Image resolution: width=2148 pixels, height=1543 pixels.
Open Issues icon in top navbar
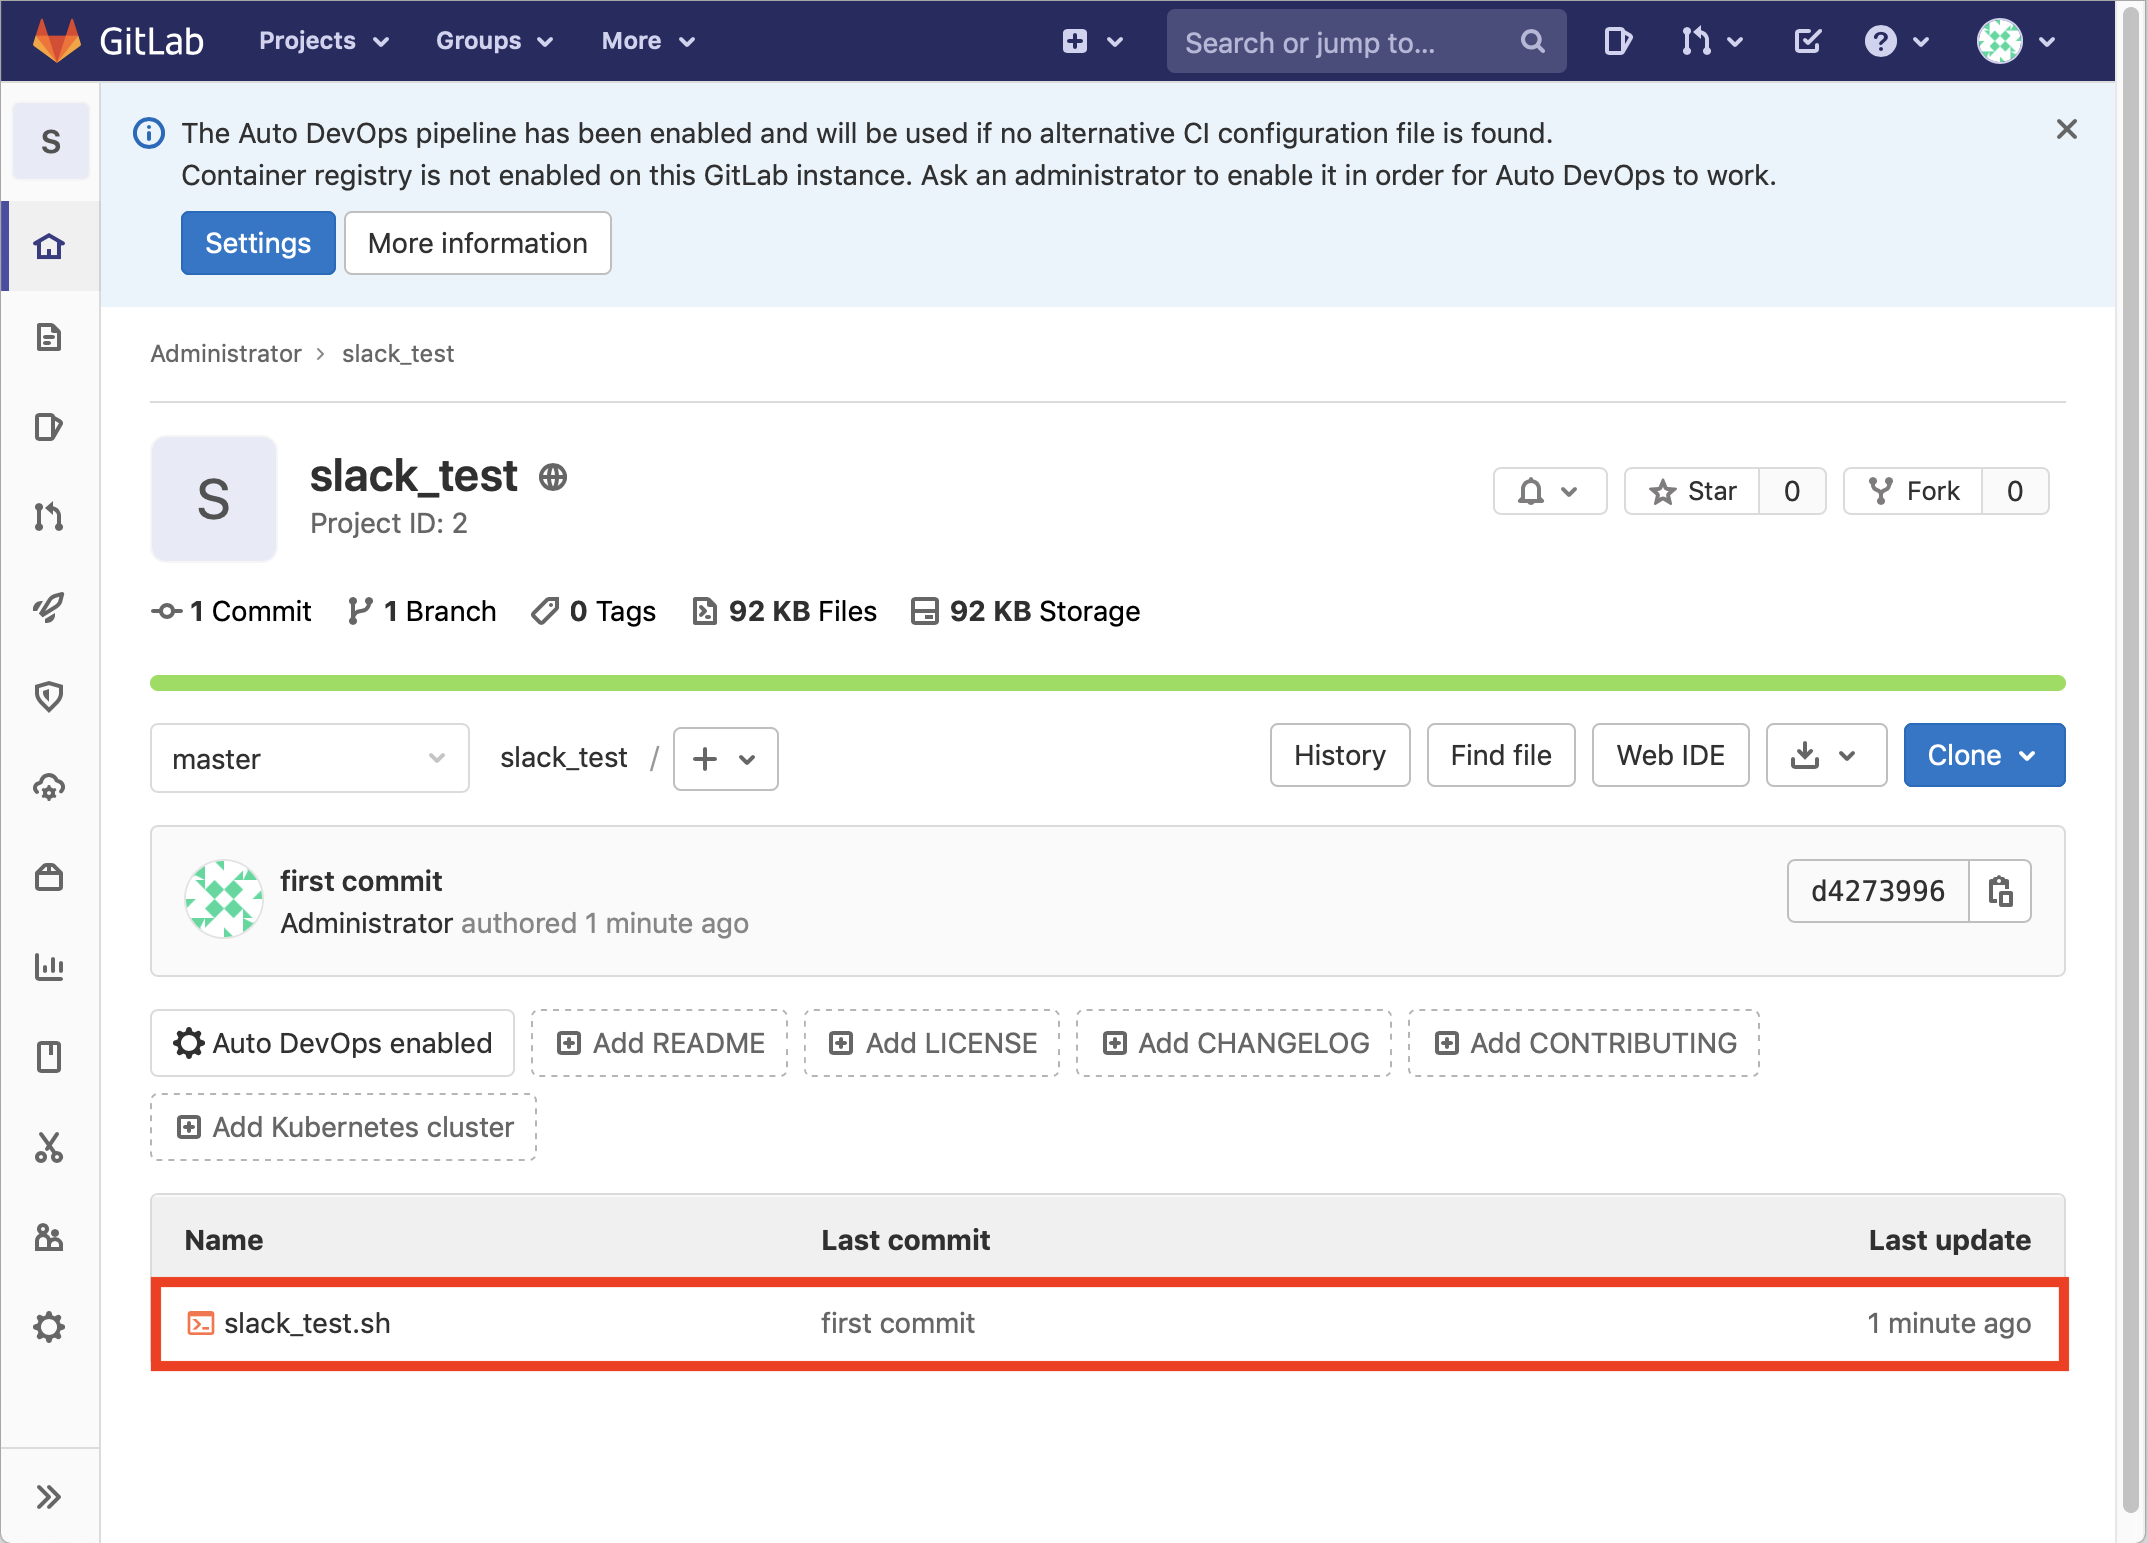click(x=1617, y=41)
